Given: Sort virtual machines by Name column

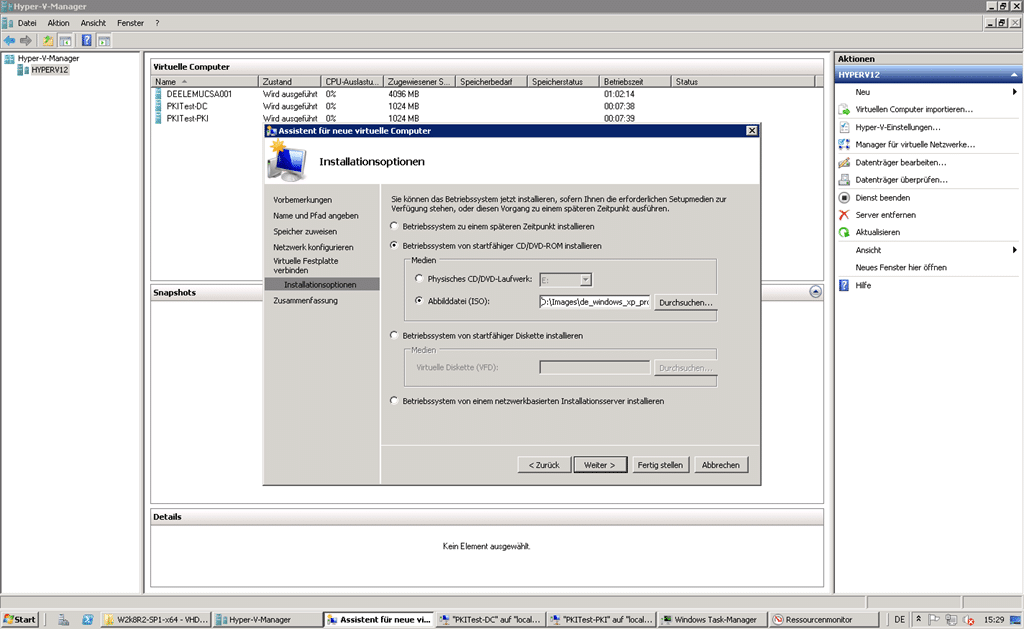Looking at the screenshot, I should pyautogui.click(x=205, y=82).
